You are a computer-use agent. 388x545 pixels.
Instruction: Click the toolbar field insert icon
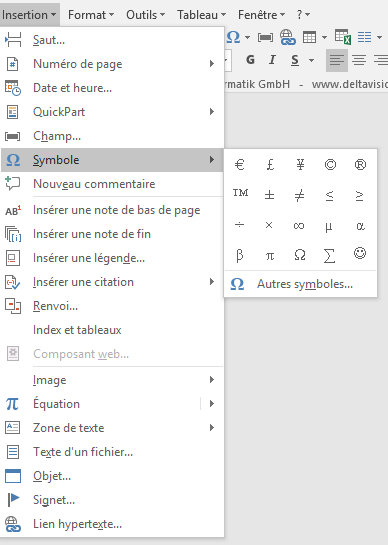265,37
